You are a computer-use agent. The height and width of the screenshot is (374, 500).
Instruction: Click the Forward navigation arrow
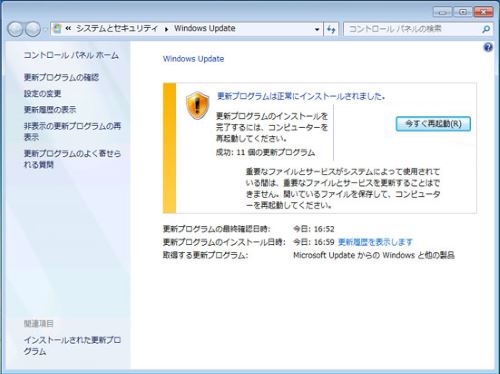click(33, 29)
